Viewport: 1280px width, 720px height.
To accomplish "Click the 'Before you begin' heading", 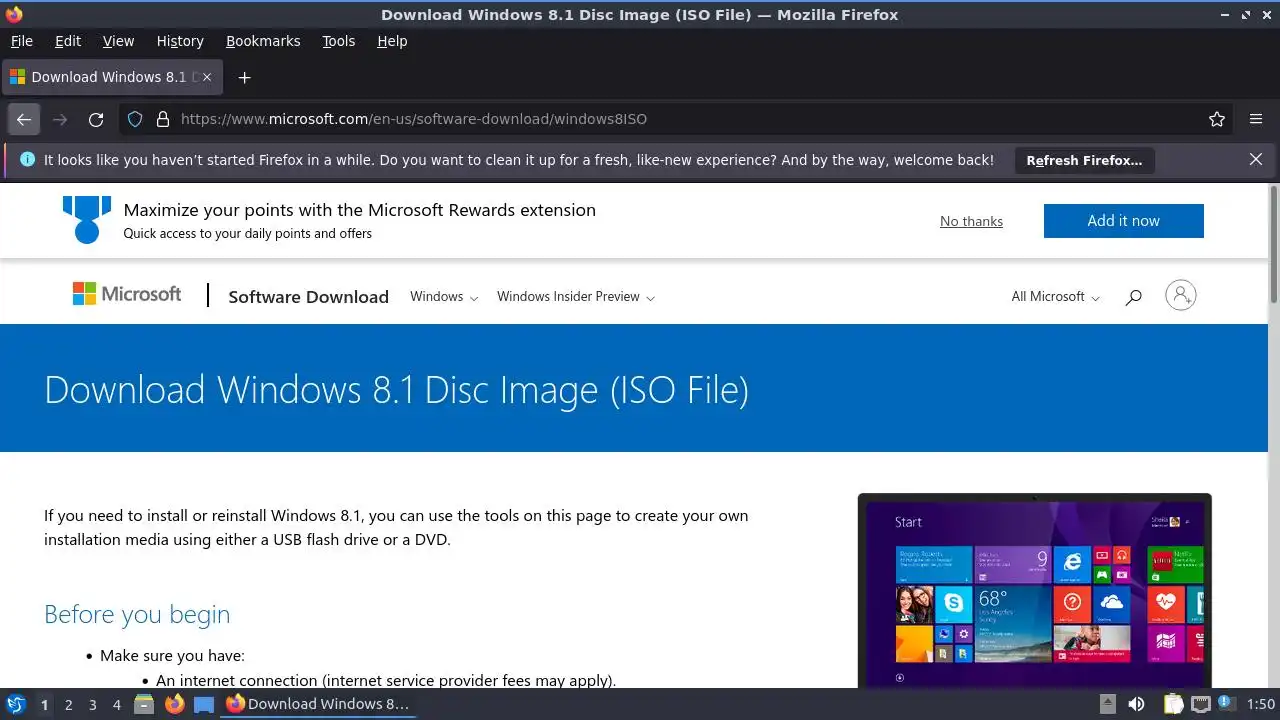I will [x=137, y=614].
